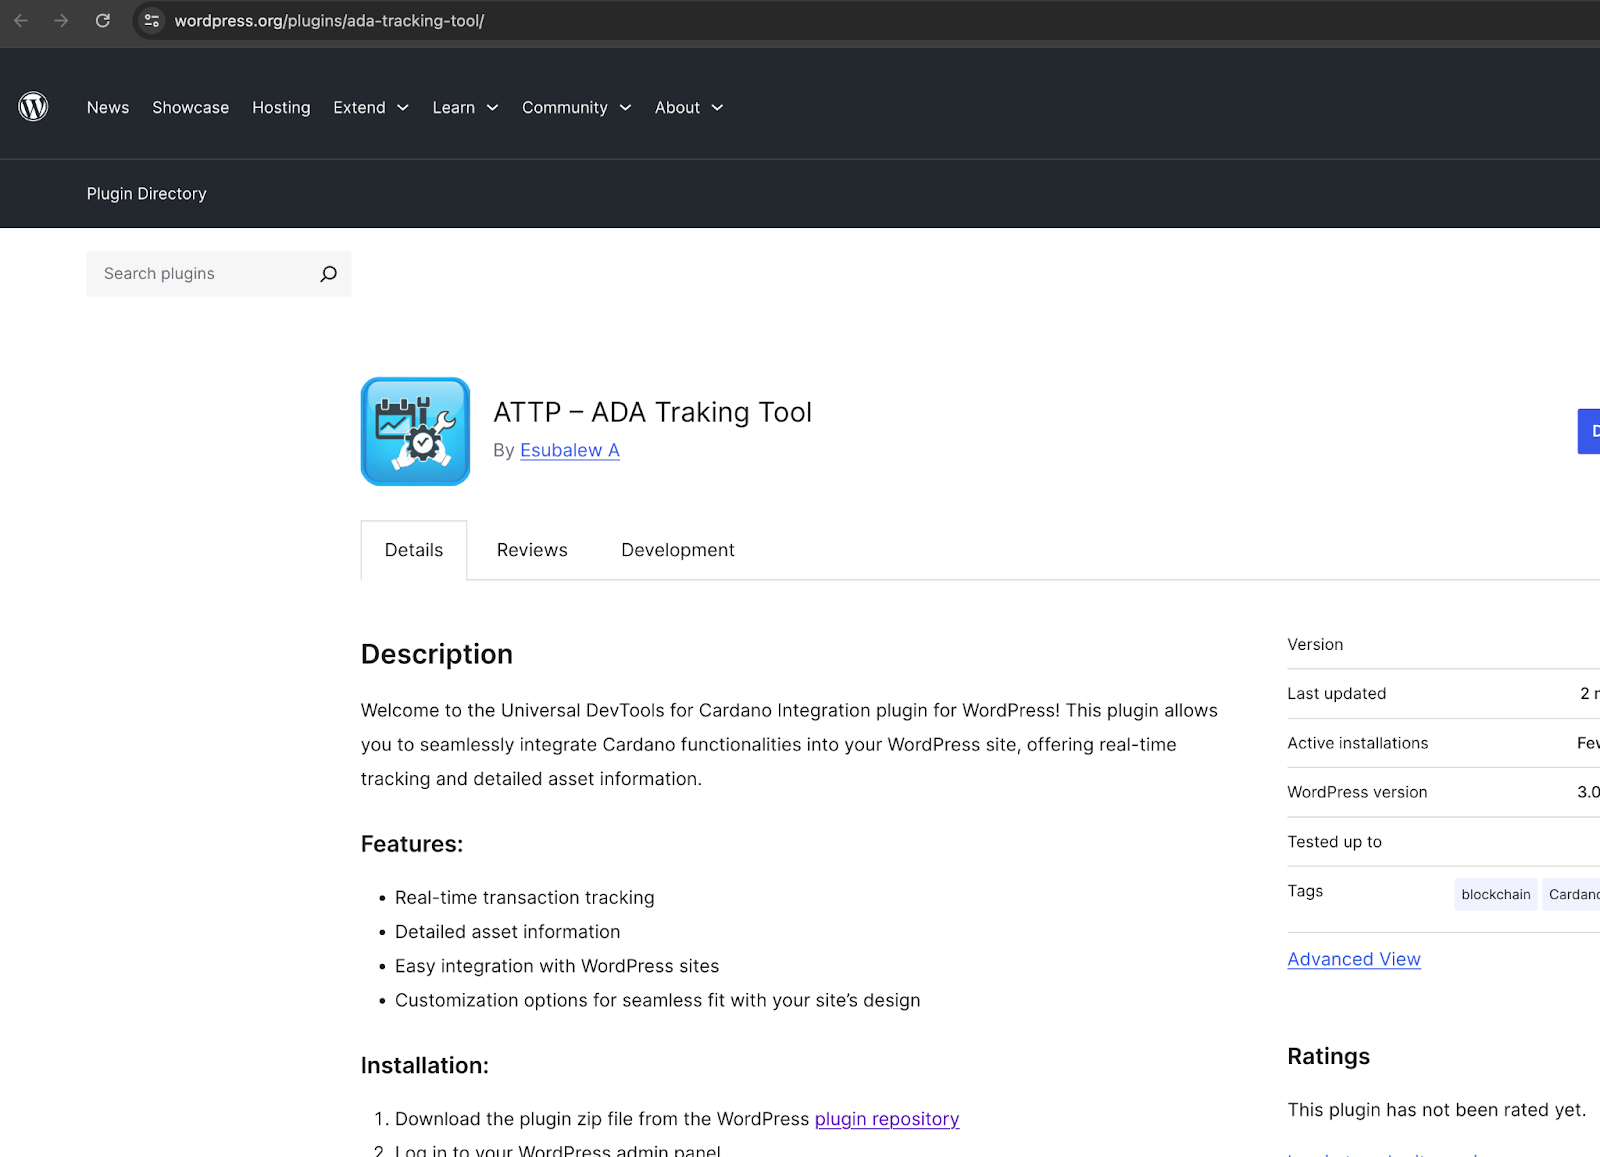
Task: Click the ATTP plugin icon image
Action: pyautogui.click(x=415, y=431)
